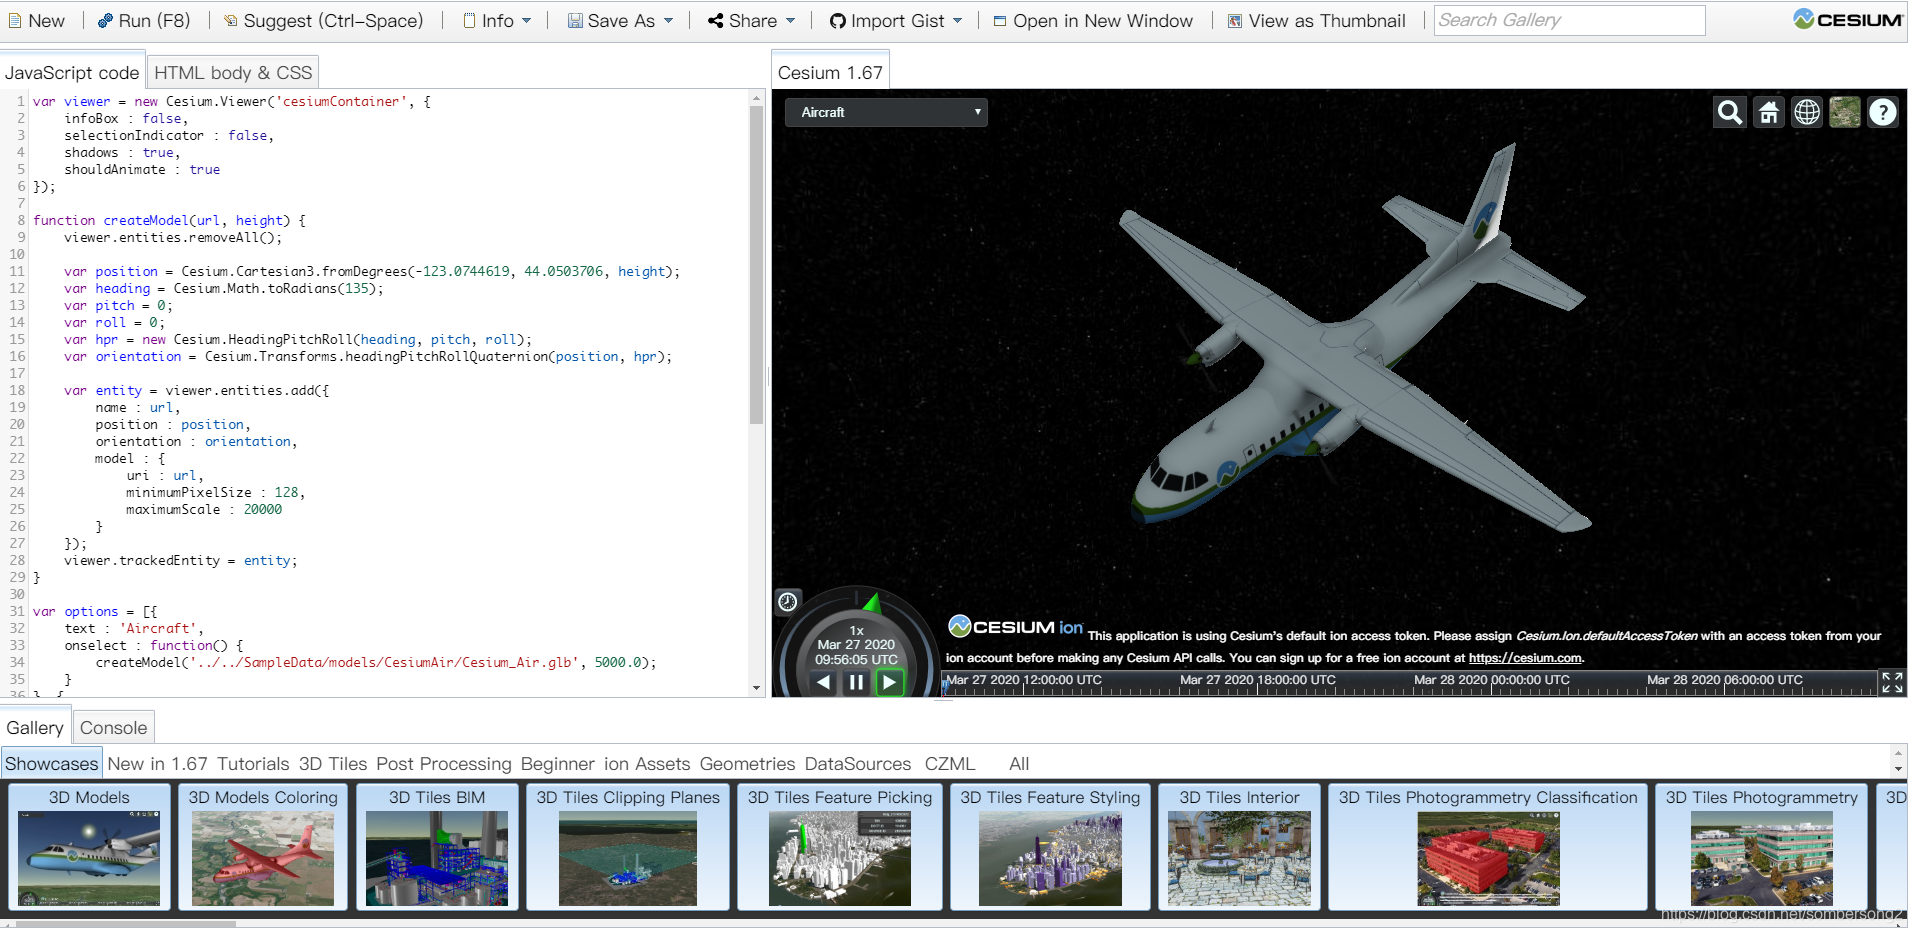Select DataSources gallery category

coord(858,764)
